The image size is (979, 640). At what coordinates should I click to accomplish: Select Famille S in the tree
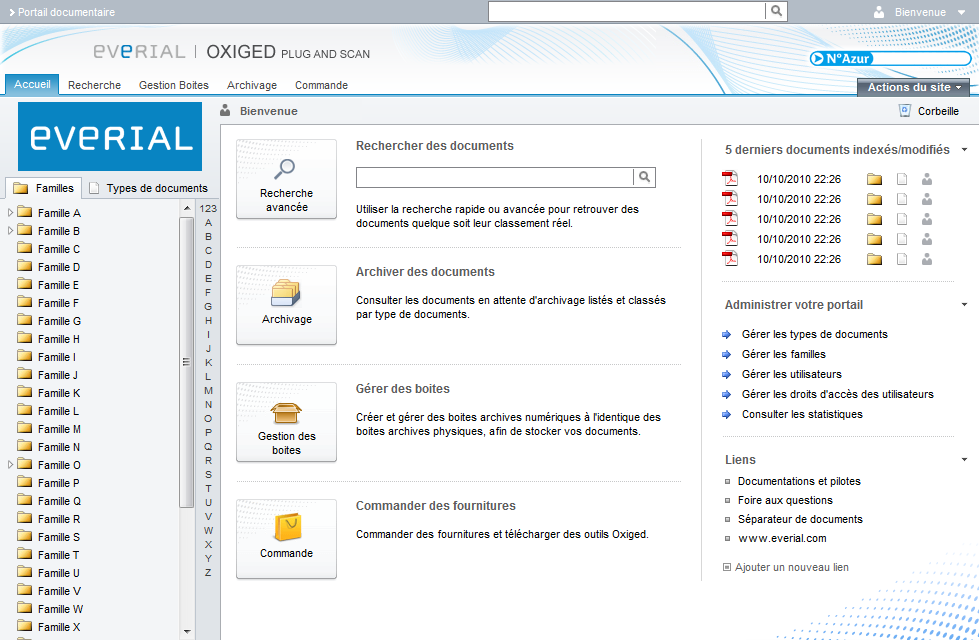click(x=59, y=537)
